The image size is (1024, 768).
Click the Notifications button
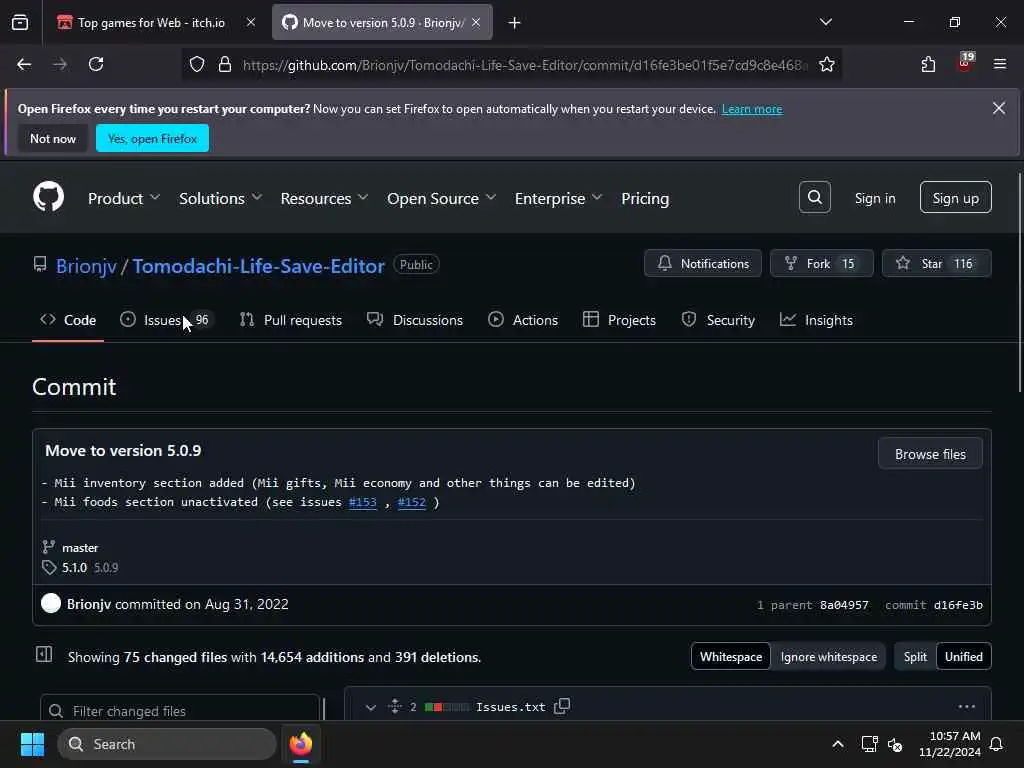[x=703, y=263]
